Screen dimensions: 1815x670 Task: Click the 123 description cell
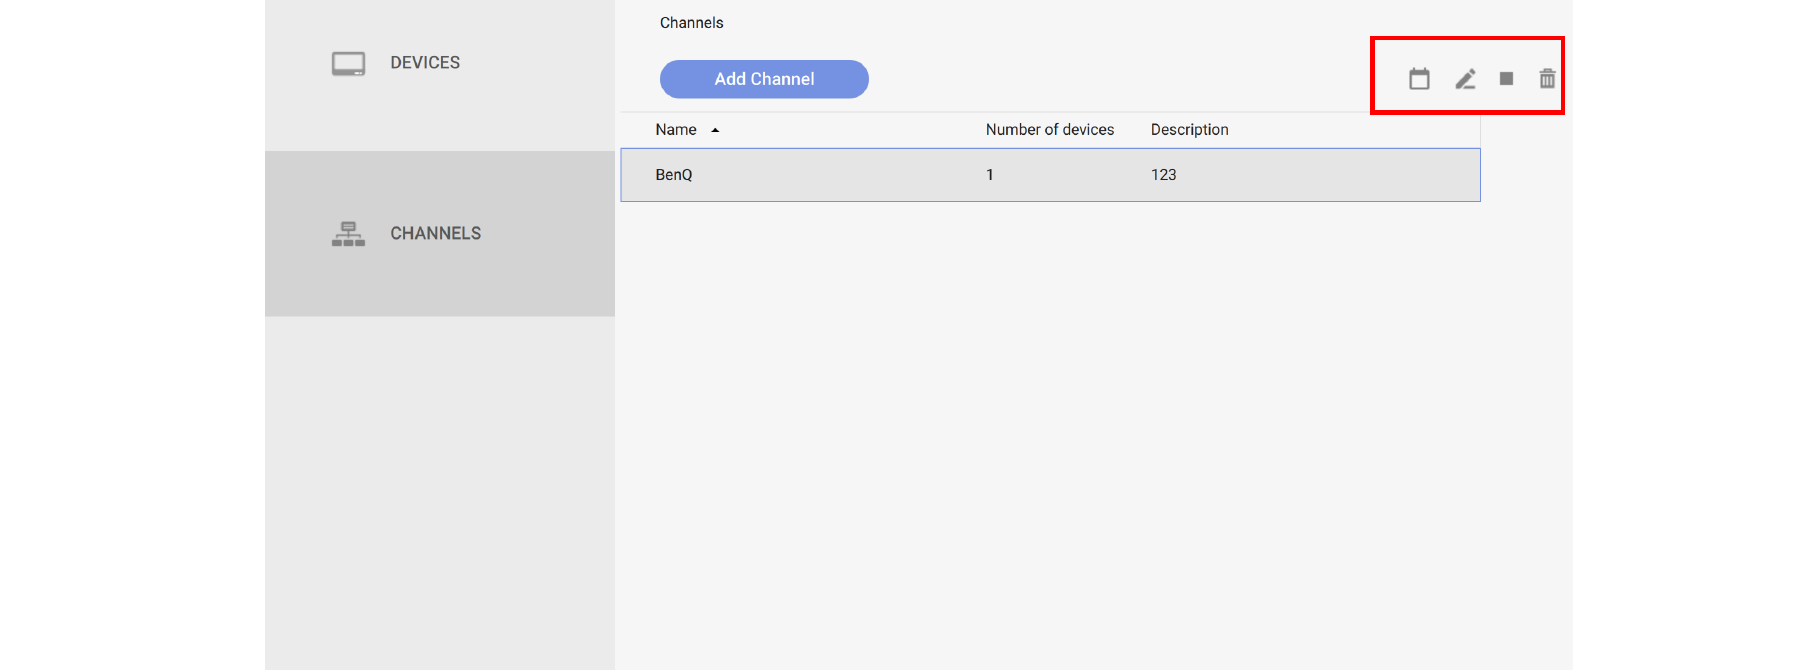coord(1163,175)
